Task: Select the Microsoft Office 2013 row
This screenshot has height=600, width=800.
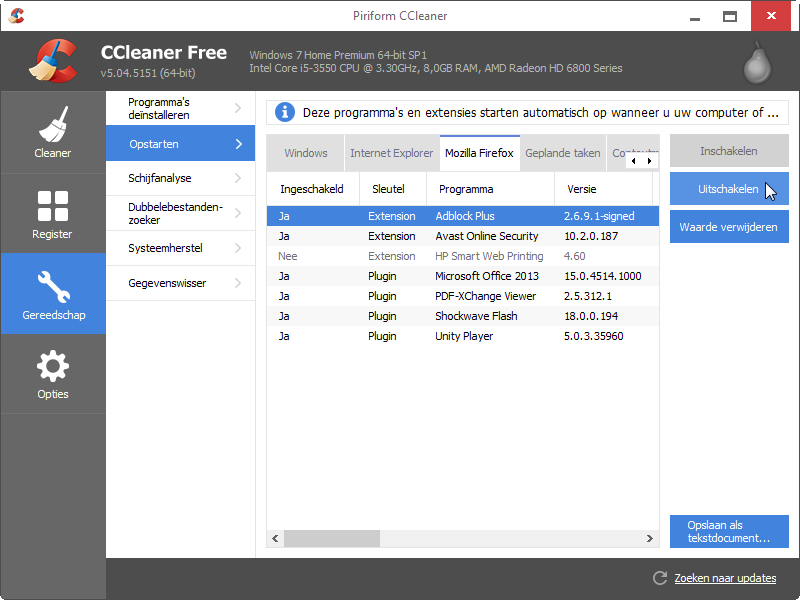Action: 463,276
